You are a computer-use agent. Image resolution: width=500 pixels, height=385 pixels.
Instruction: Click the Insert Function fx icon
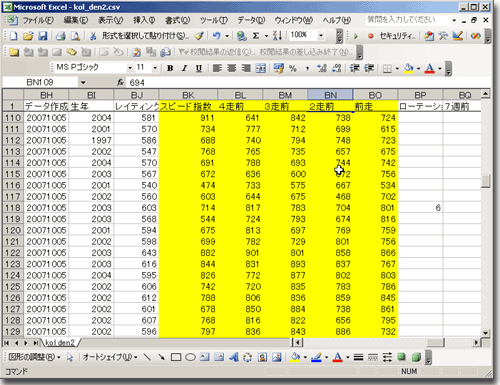120,82
